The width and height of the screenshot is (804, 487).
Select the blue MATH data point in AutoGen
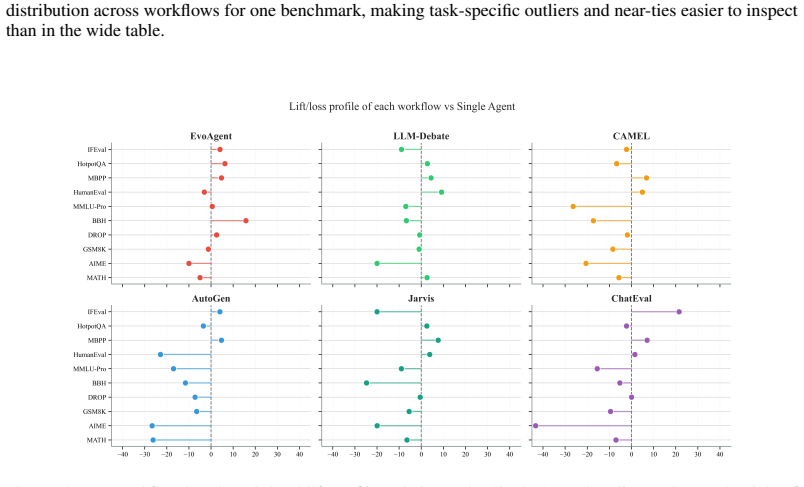[x=153, y=440]
